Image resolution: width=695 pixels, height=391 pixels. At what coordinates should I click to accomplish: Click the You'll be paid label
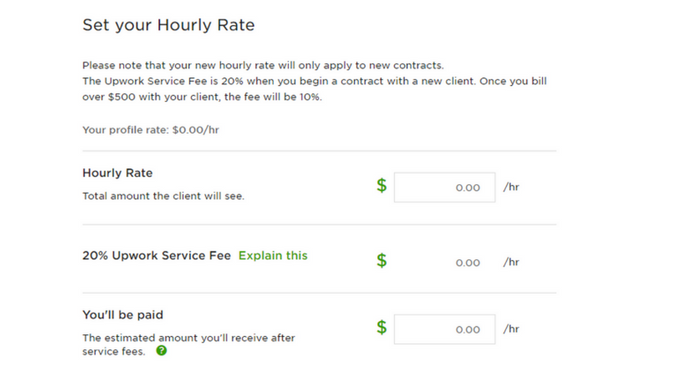(x=123, y=315)
